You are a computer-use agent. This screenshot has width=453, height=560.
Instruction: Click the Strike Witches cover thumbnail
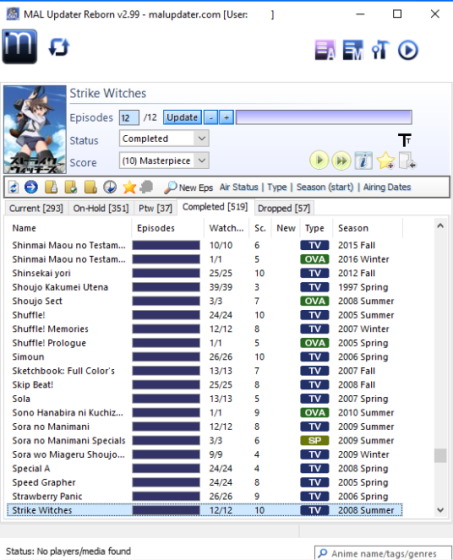point(35,129)
